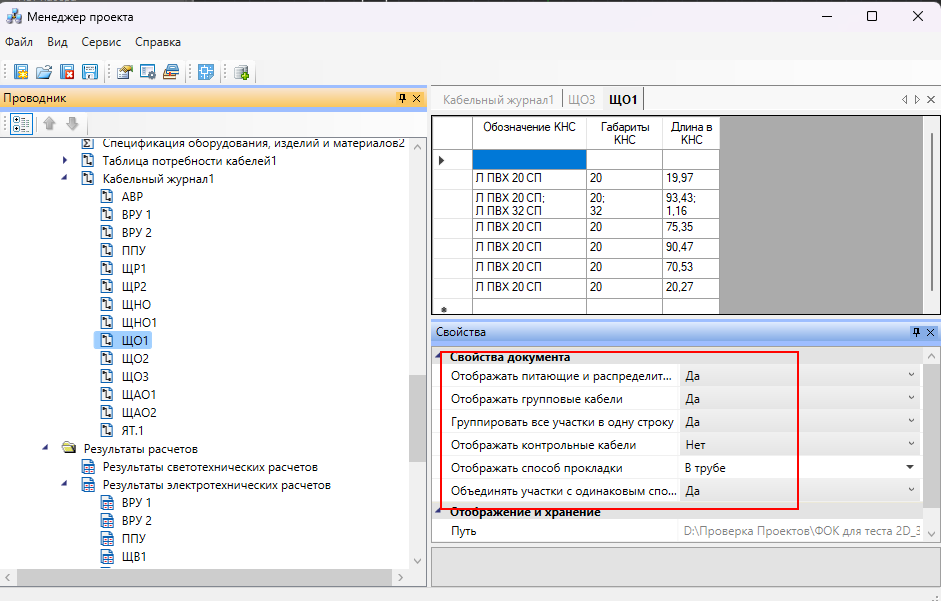This screenshot has height=601, width=941.
Task: Open the Сервис menu
Action: pos(101,42)
